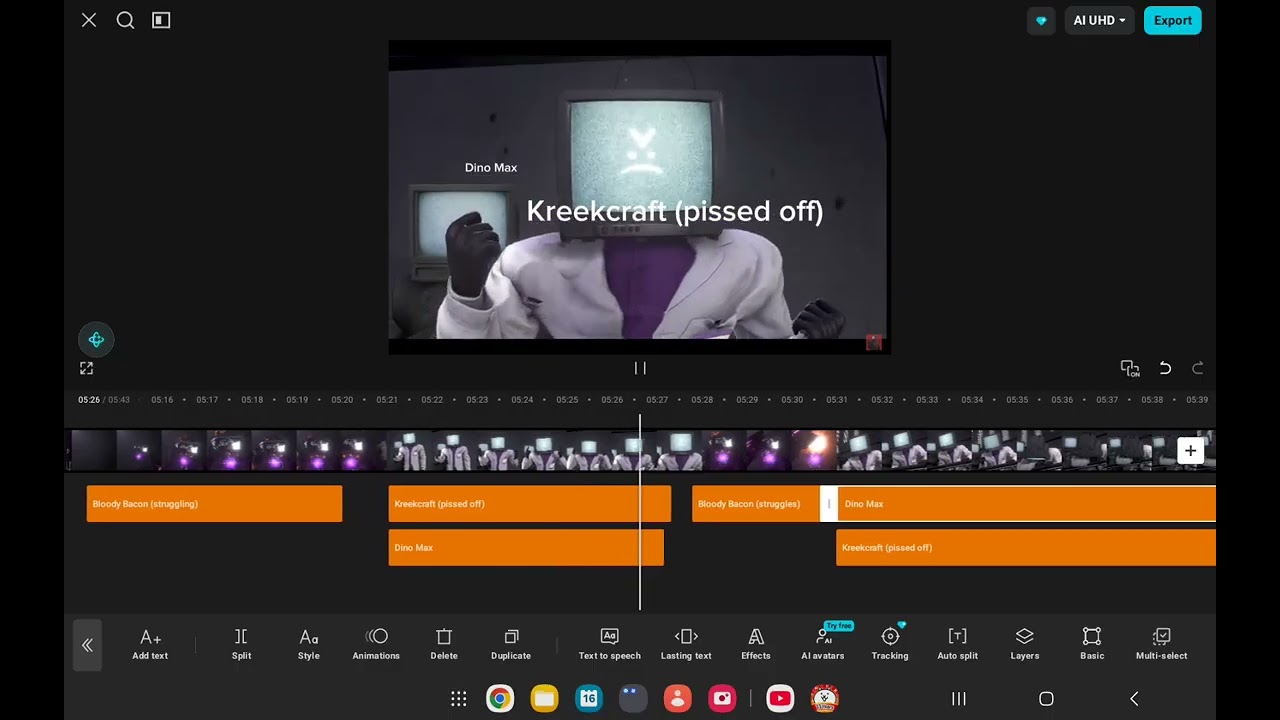Go to the Android home screen
1280x720 pixels.
tap(1046, 699)
